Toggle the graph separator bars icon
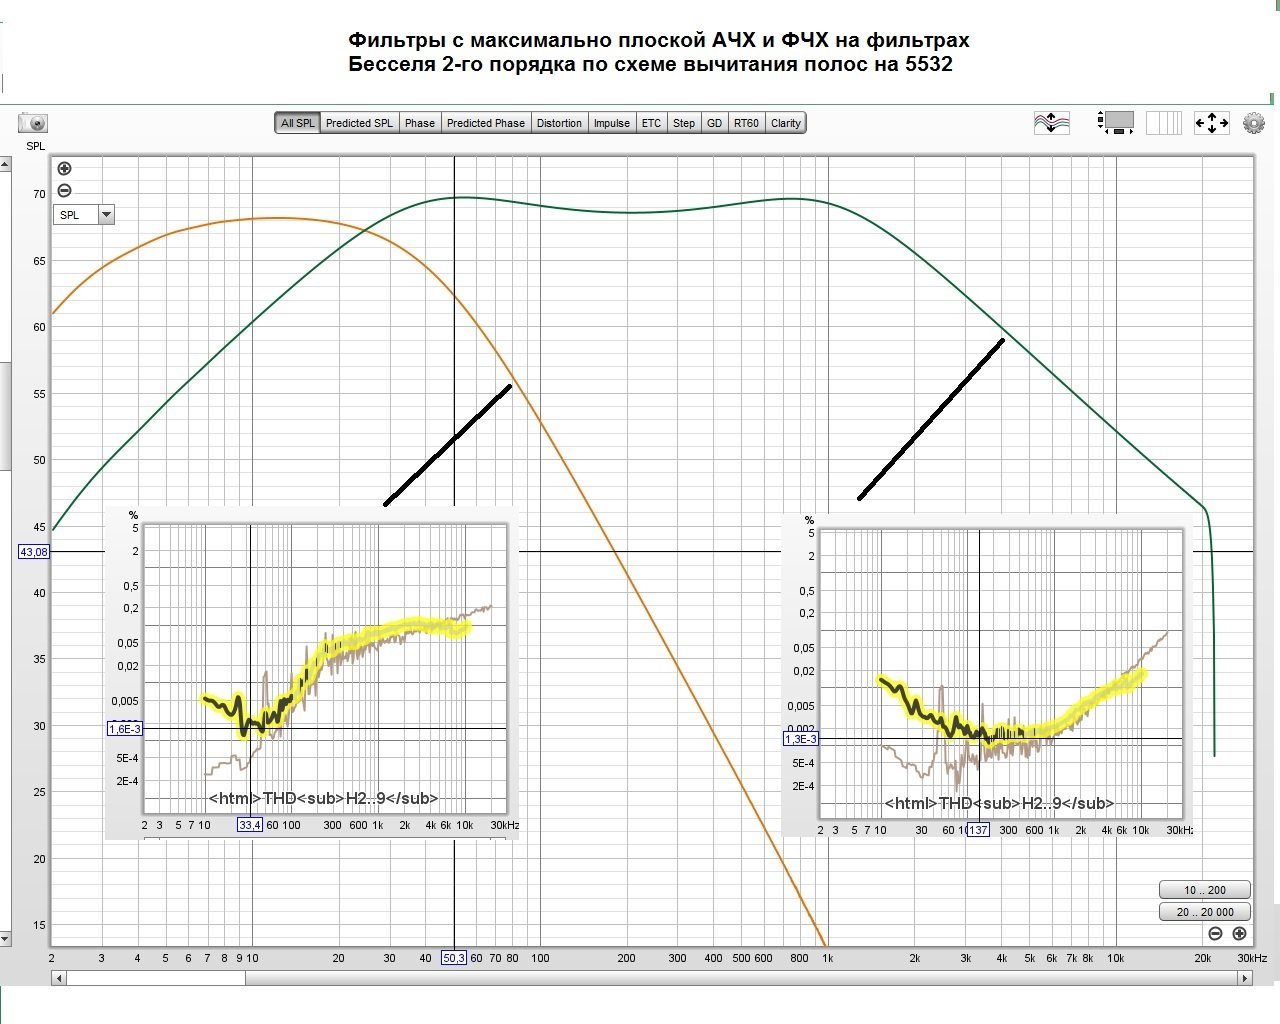This screenshot has width=1280, height=1024. tap(1164, 123)
